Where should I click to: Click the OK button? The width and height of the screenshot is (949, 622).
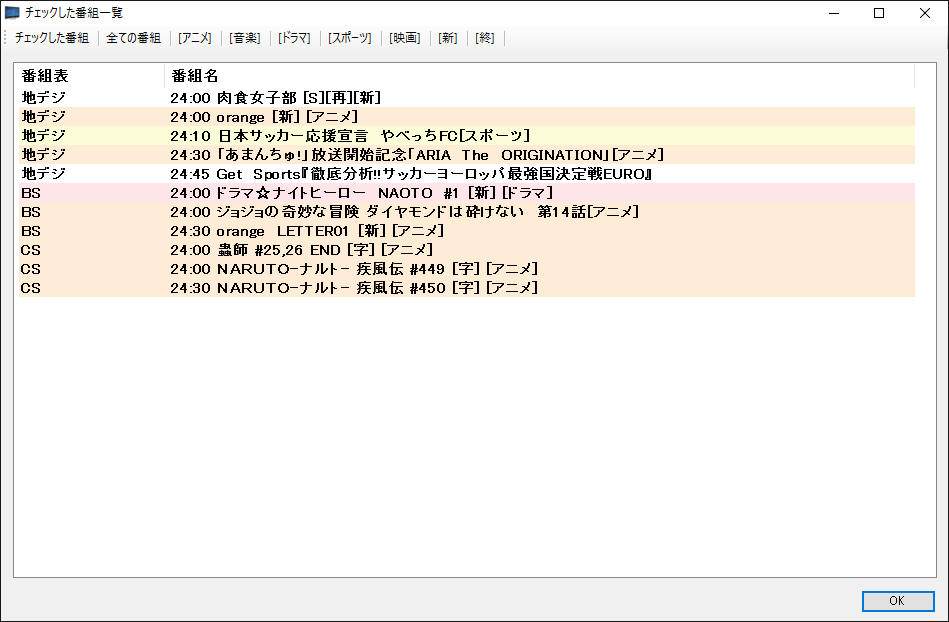click(898, 601)
